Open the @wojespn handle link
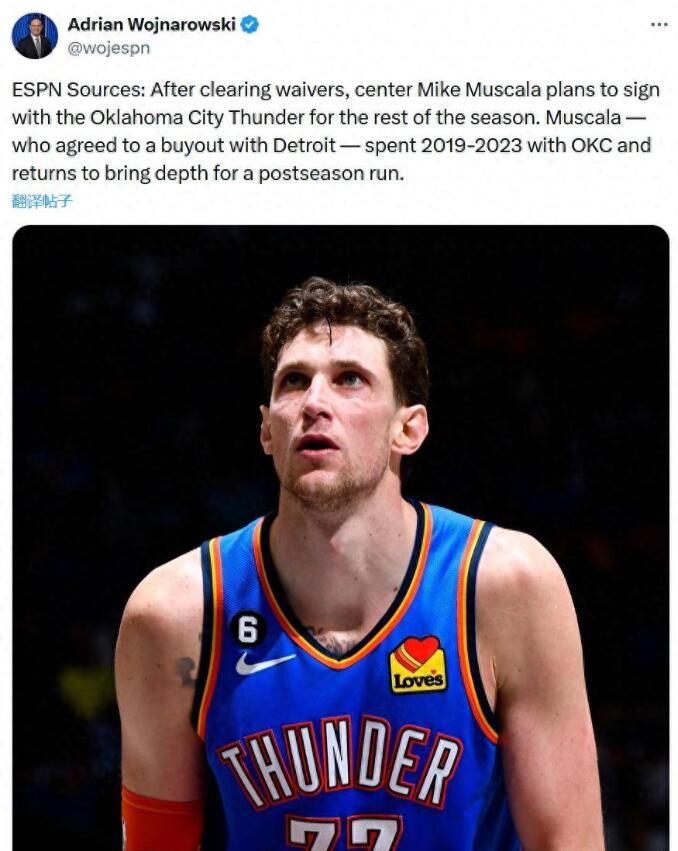The height and width of the screenshot is (851, 678). [x=109, y=48]
